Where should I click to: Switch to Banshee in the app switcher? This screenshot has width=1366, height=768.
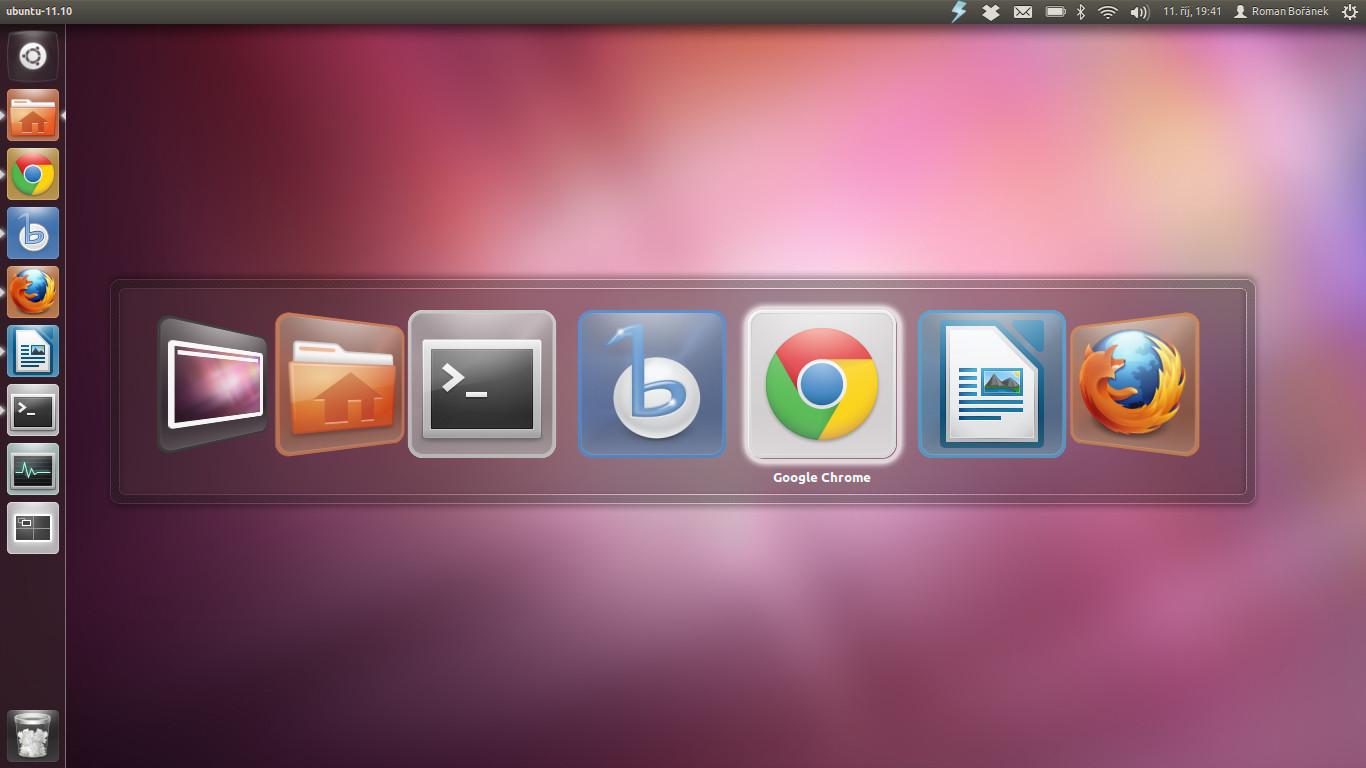point(652,384)
